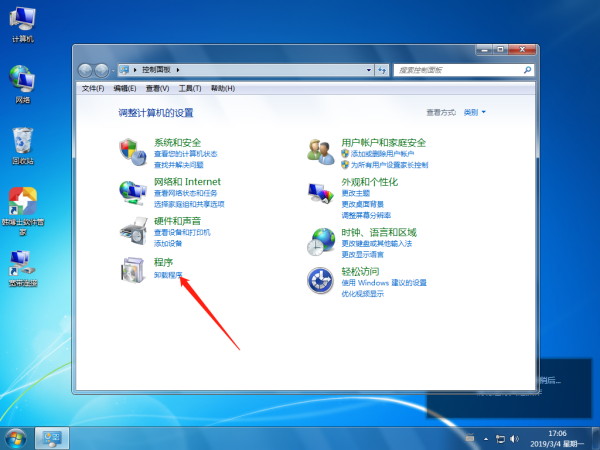Screen dimensions: 600x450
Task: Expand arrow before 控制面板 breadcrumb
Action: [x=135, y=70]
